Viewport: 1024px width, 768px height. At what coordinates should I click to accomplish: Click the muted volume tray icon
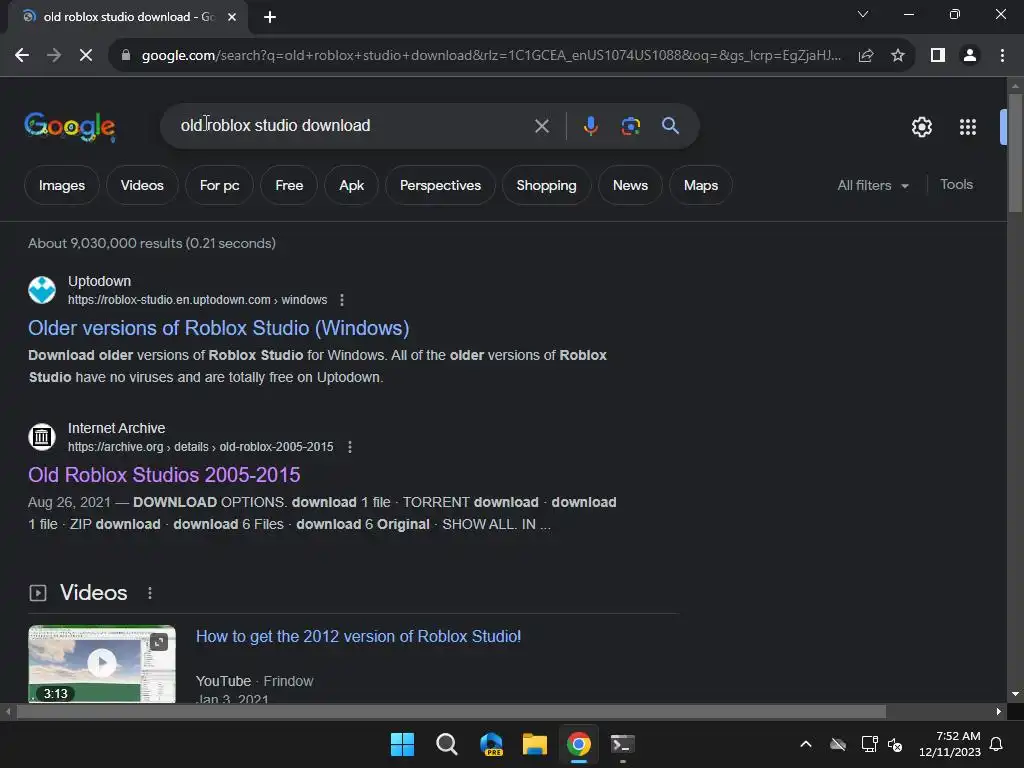point(895,744)
